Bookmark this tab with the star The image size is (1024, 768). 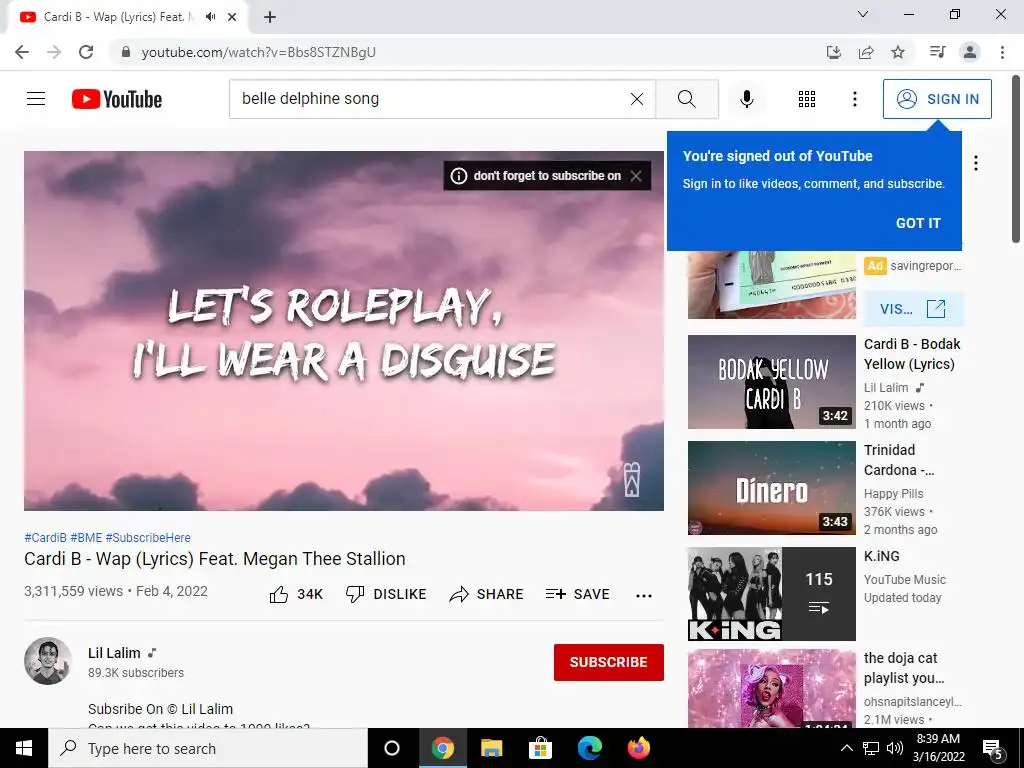click(898, 52)
